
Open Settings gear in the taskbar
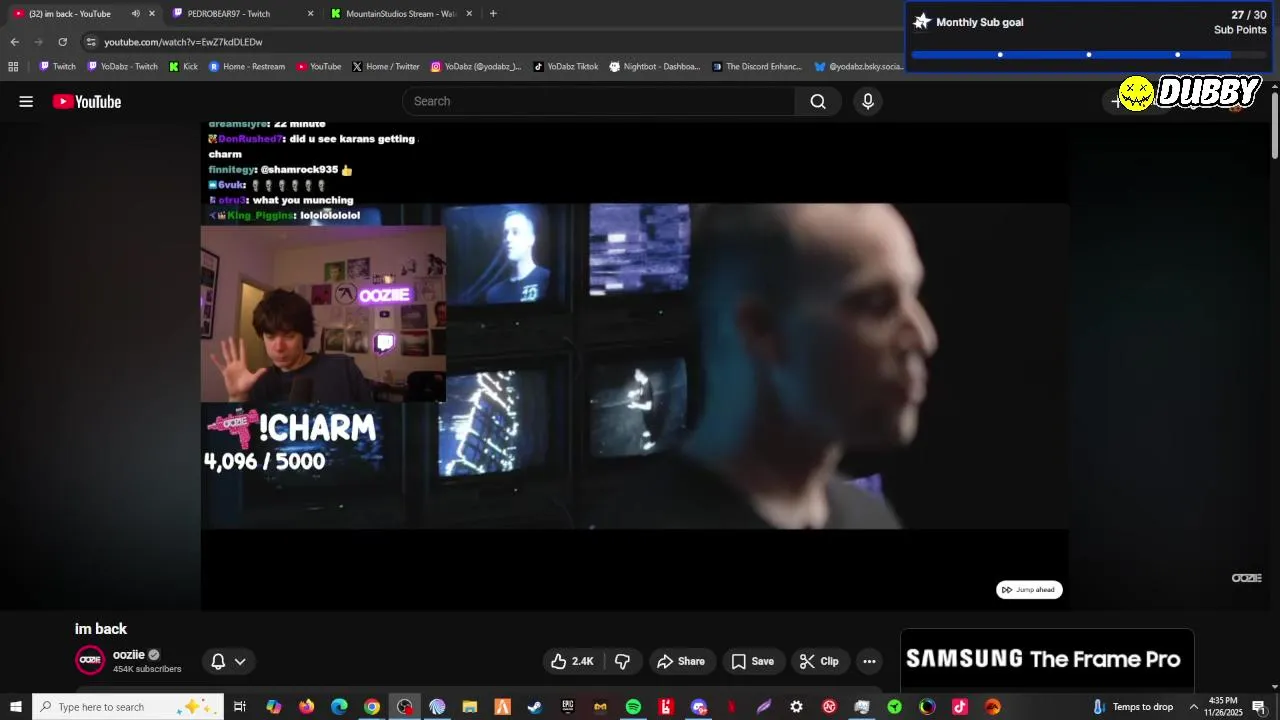796,707
